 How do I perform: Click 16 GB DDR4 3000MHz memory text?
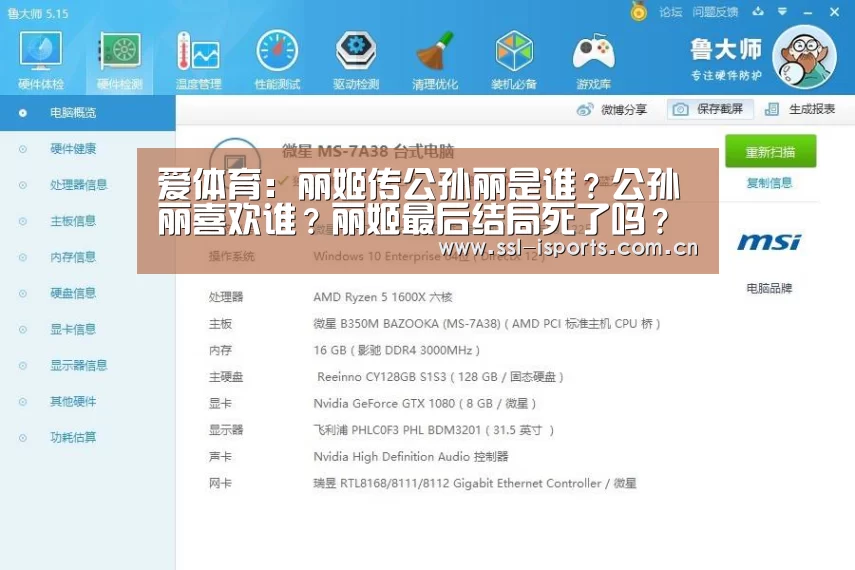(x=396, y=350)
